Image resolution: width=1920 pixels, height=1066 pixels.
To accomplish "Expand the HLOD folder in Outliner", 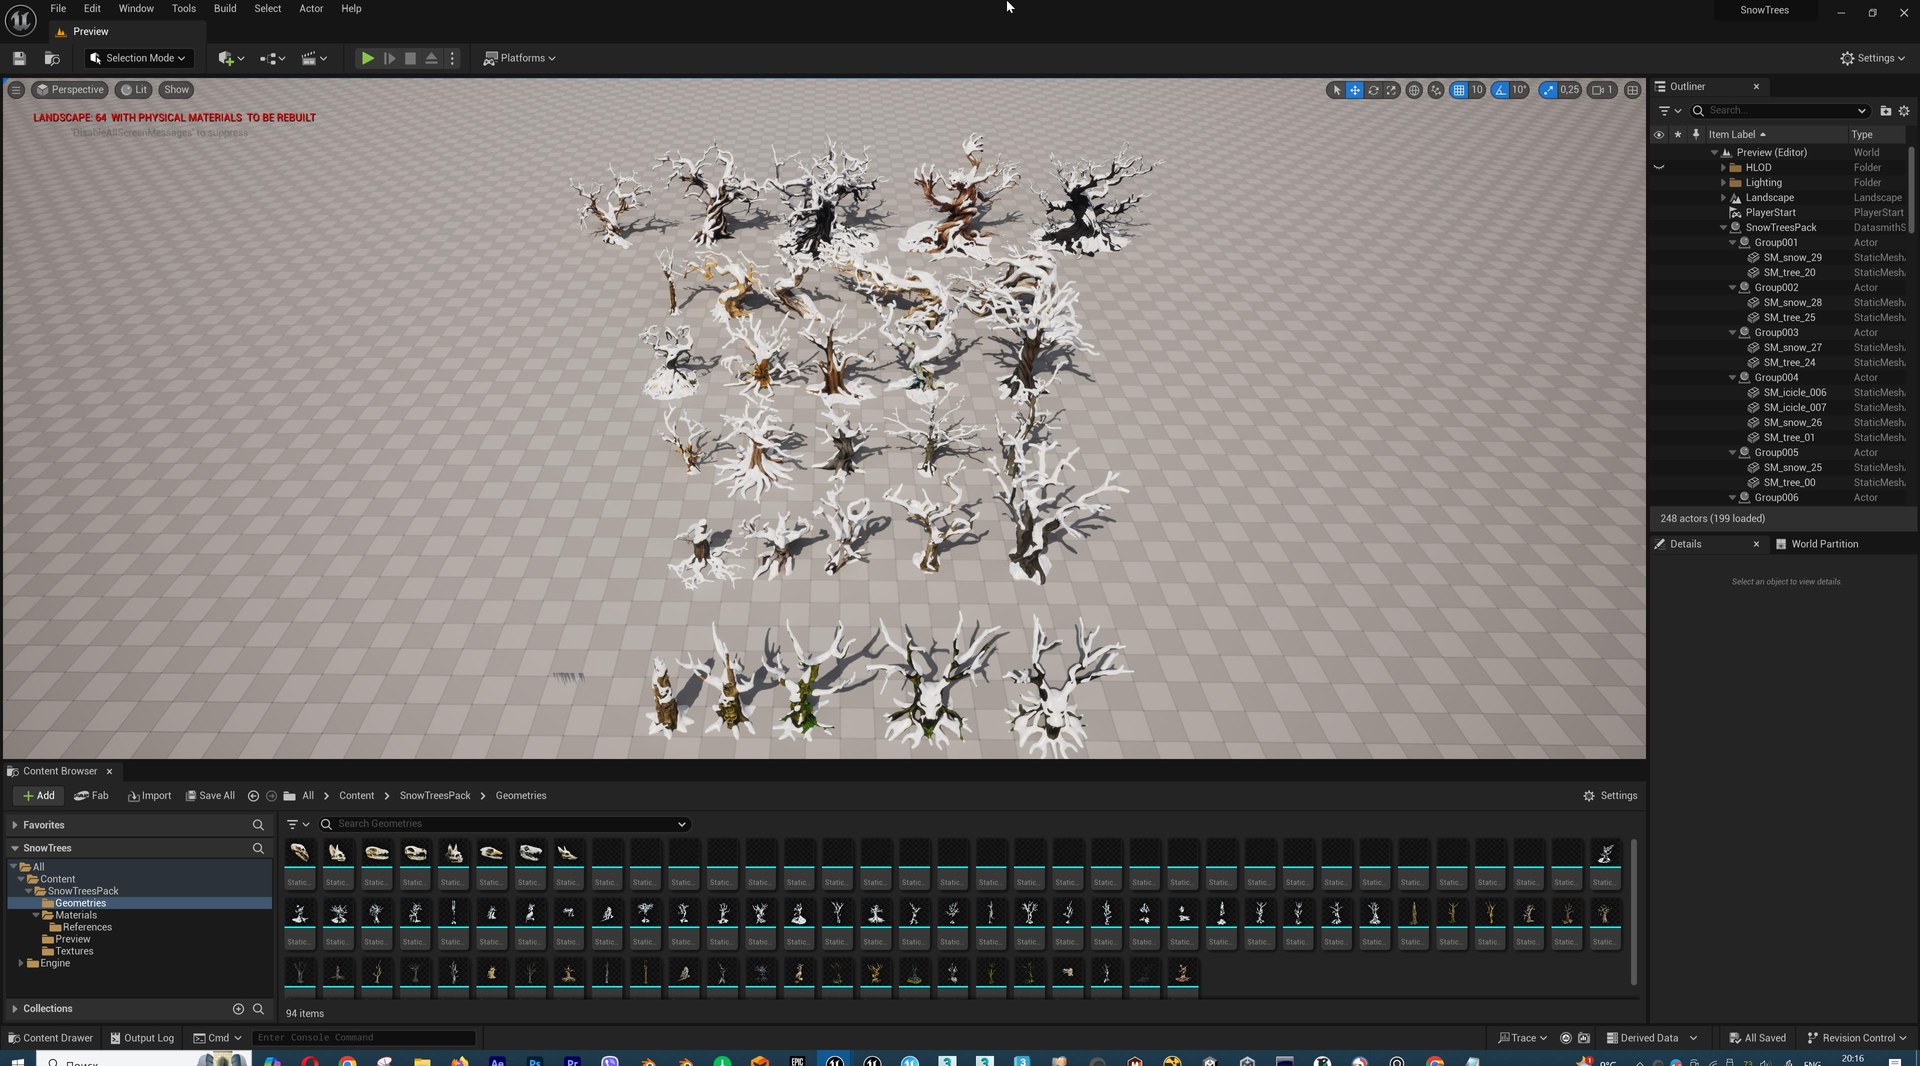I will click(x=1723, y=168).
